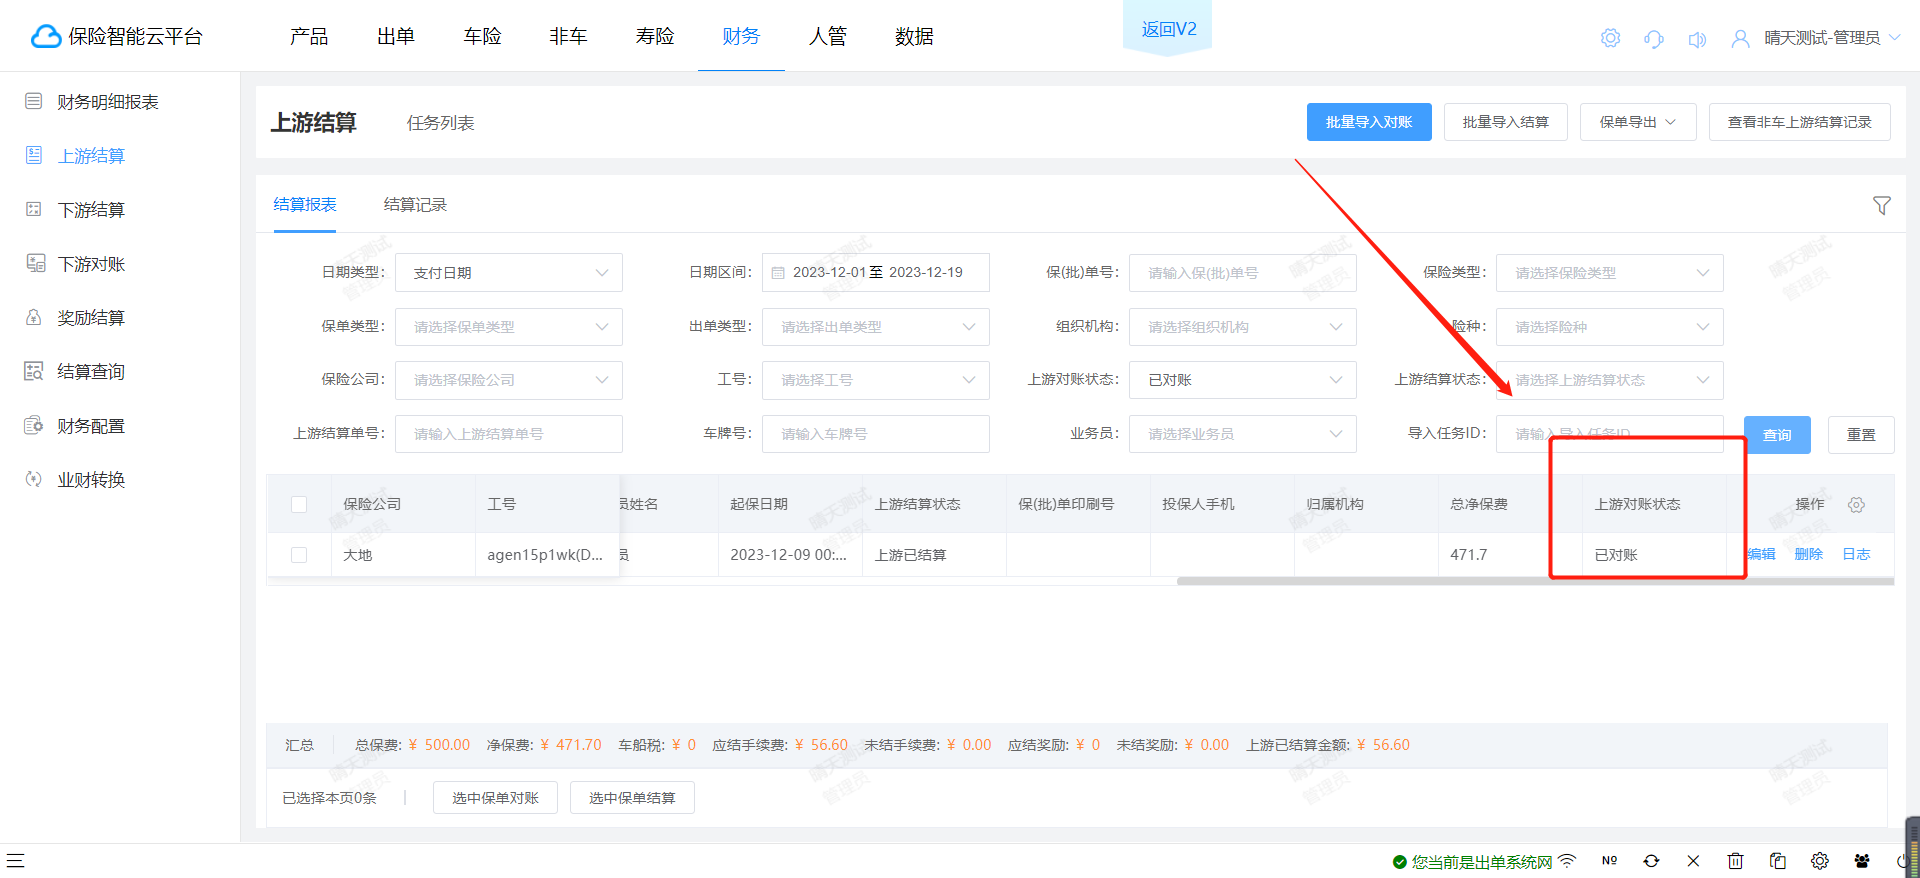The image size is (1920, 878).
Task: Open the 工号 dropdown
Action: [876, 380]
